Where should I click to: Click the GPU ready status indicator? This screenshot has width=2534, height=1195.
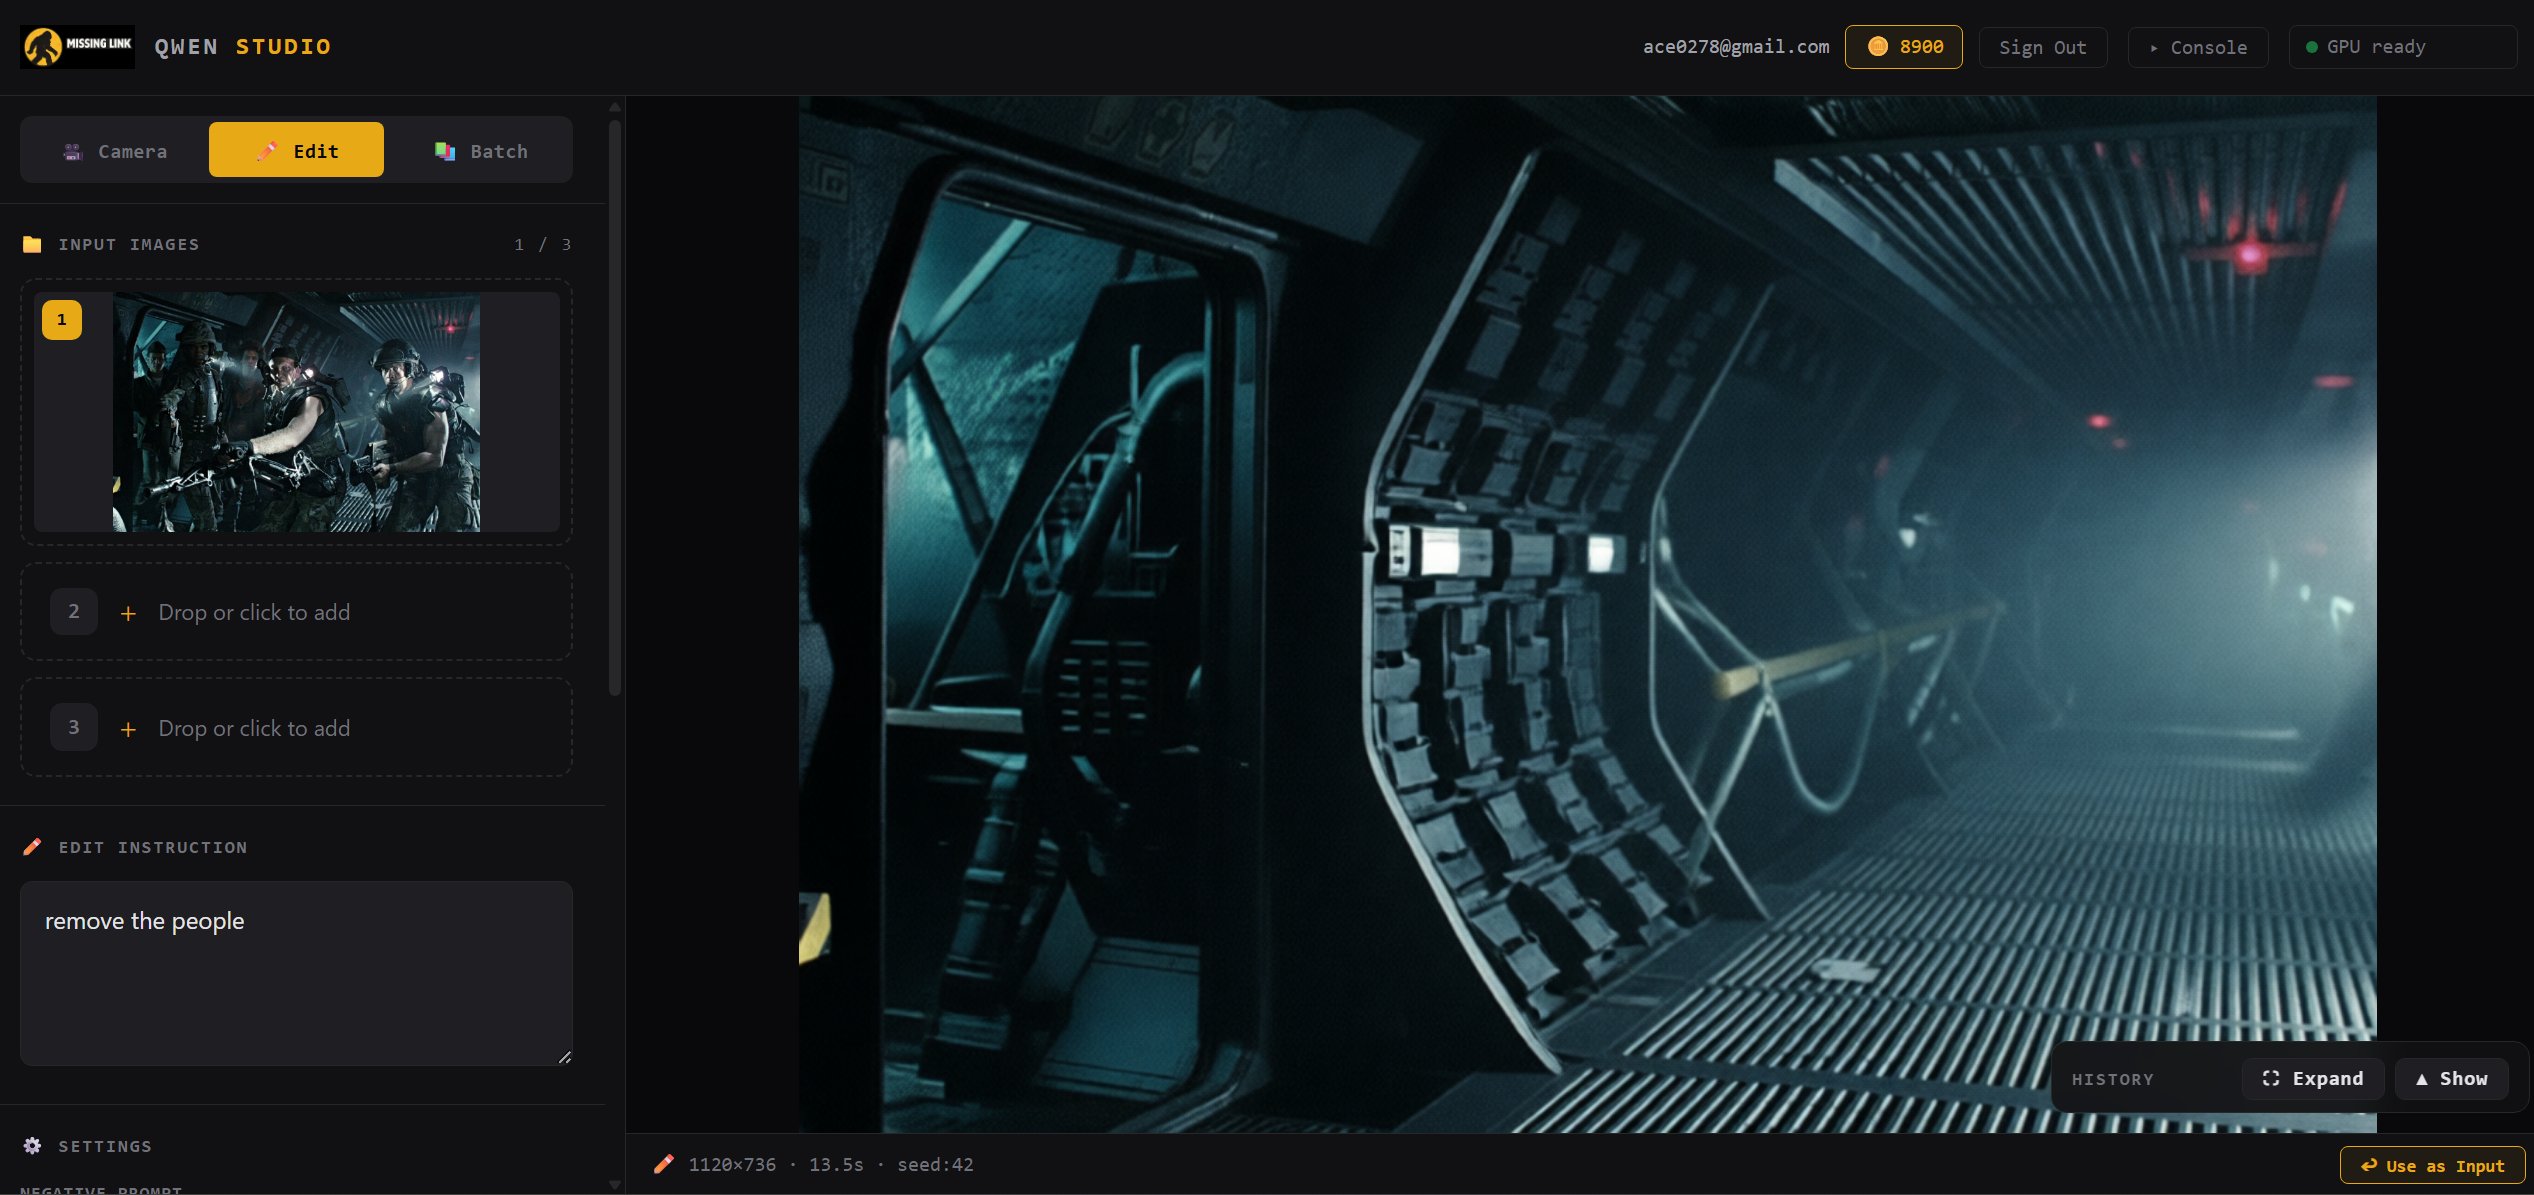2402,47
